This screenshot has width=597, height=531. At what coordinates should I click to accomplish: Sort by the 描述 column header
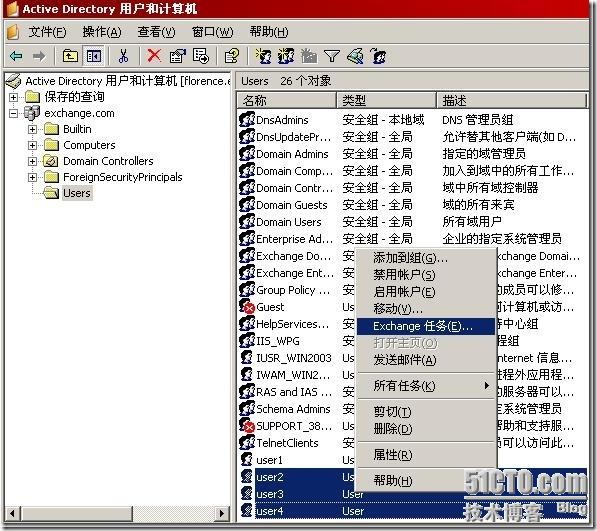[511, 100]
